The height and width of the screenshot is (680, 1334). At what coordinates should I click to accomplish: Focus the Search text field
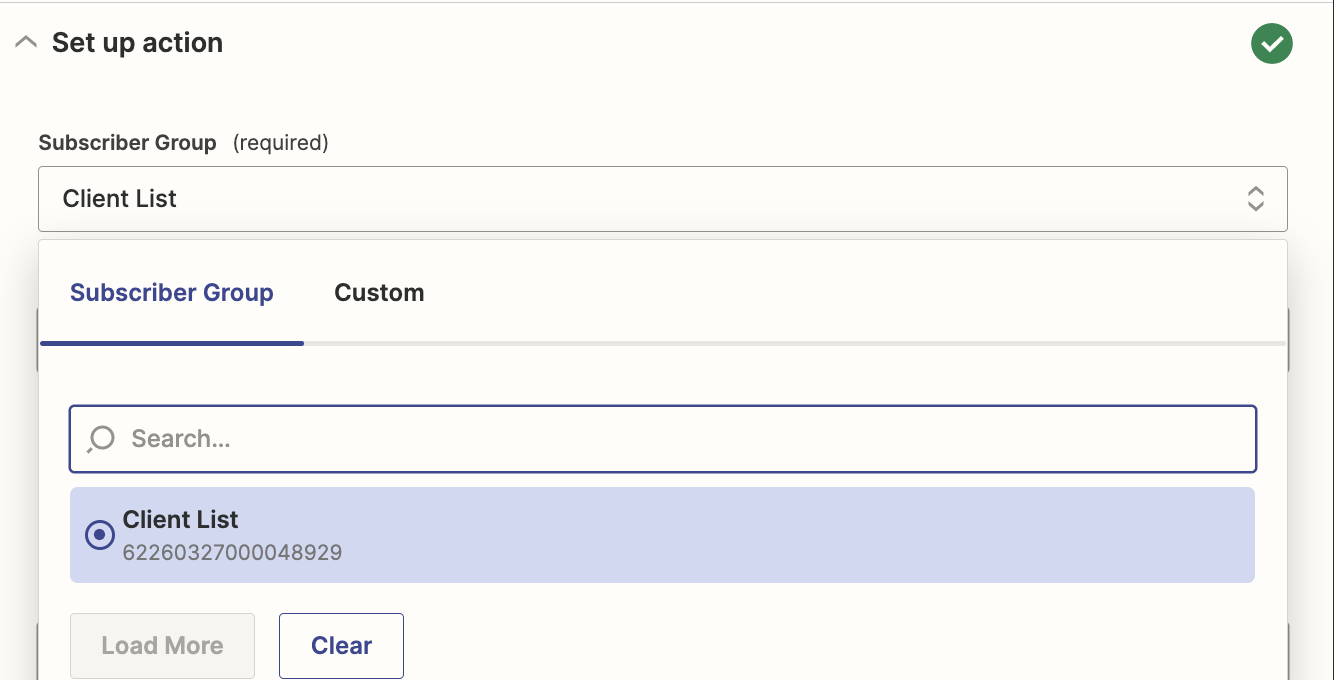click(x=680, y=439)
